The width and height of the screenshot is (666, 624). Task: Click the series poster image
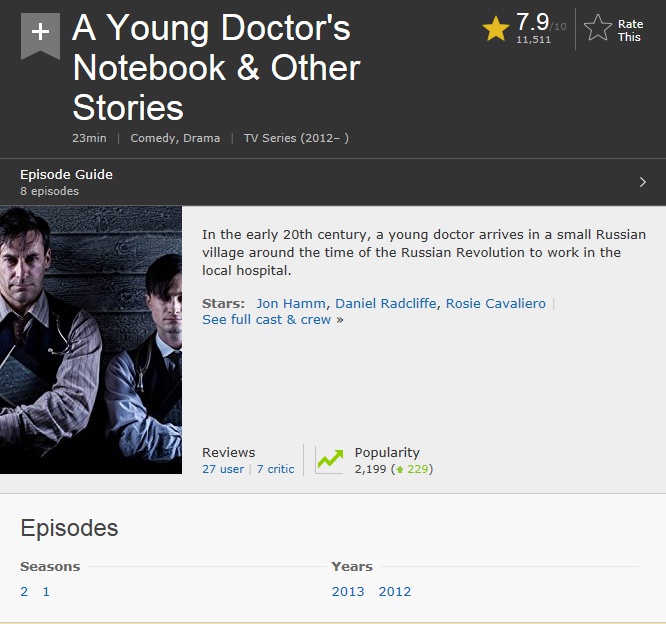click(91, 340)
